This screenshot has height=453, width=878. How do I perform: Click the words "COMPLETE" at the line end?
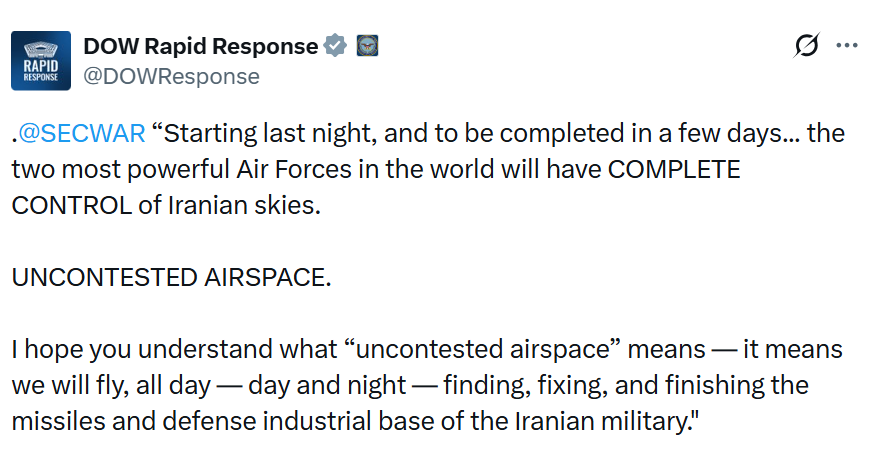pyautogui.click(x=674, y=169)
